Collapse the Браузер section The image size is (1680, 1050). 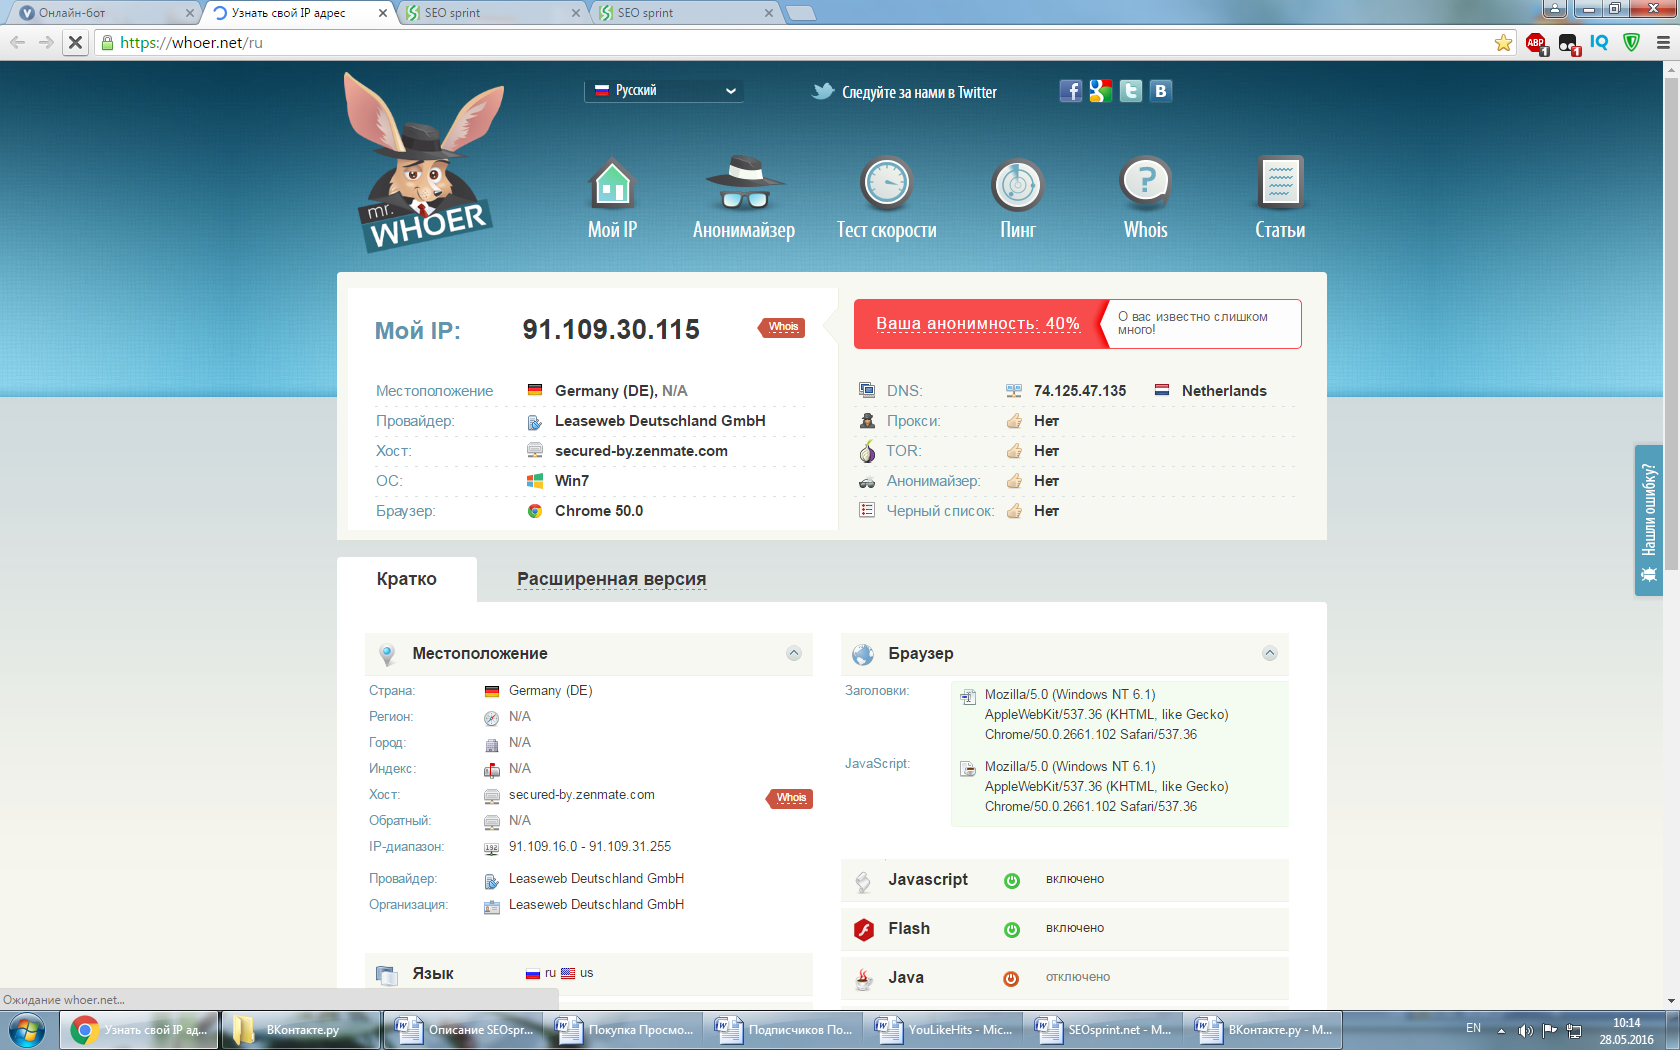(1270, 653)
